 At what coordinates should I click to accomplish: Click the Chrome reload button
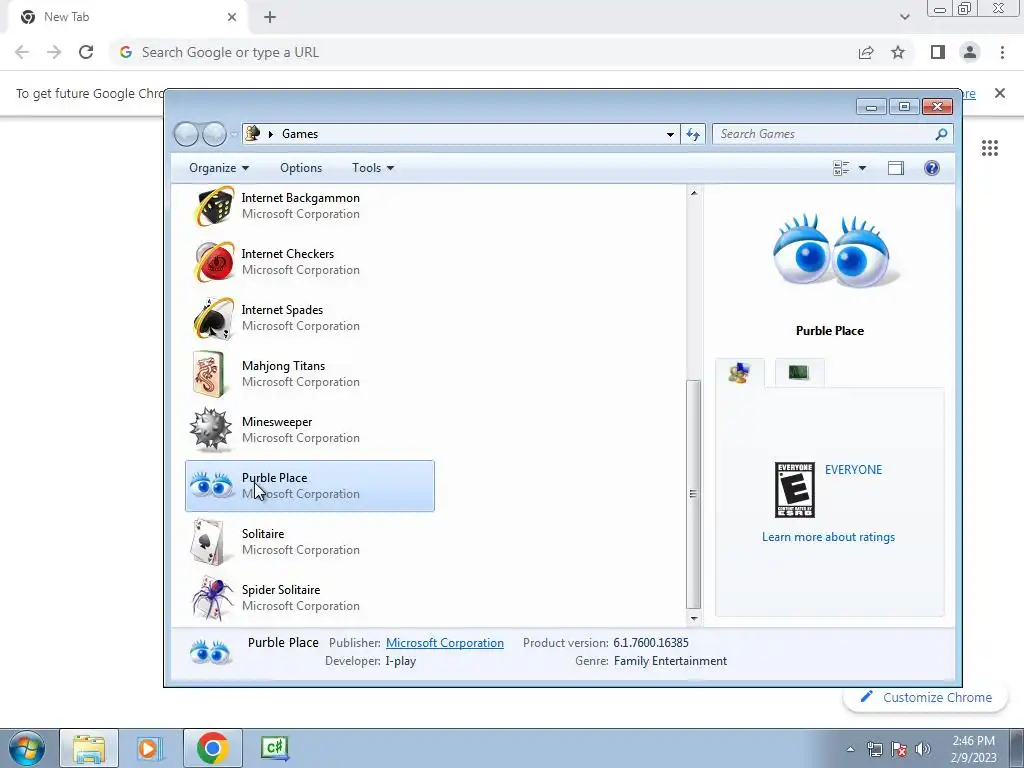[86, 52]
